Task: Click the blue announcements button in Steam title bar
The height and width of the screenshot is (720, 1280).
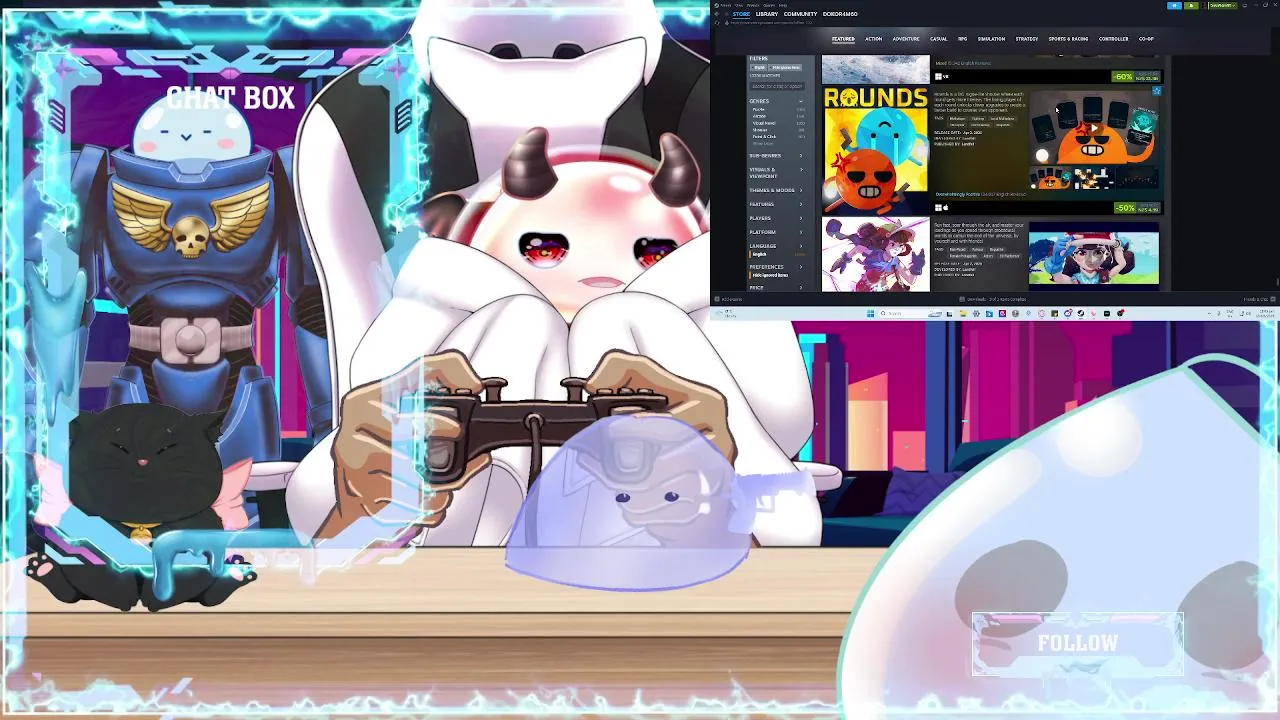Action: click(1174, 6)
